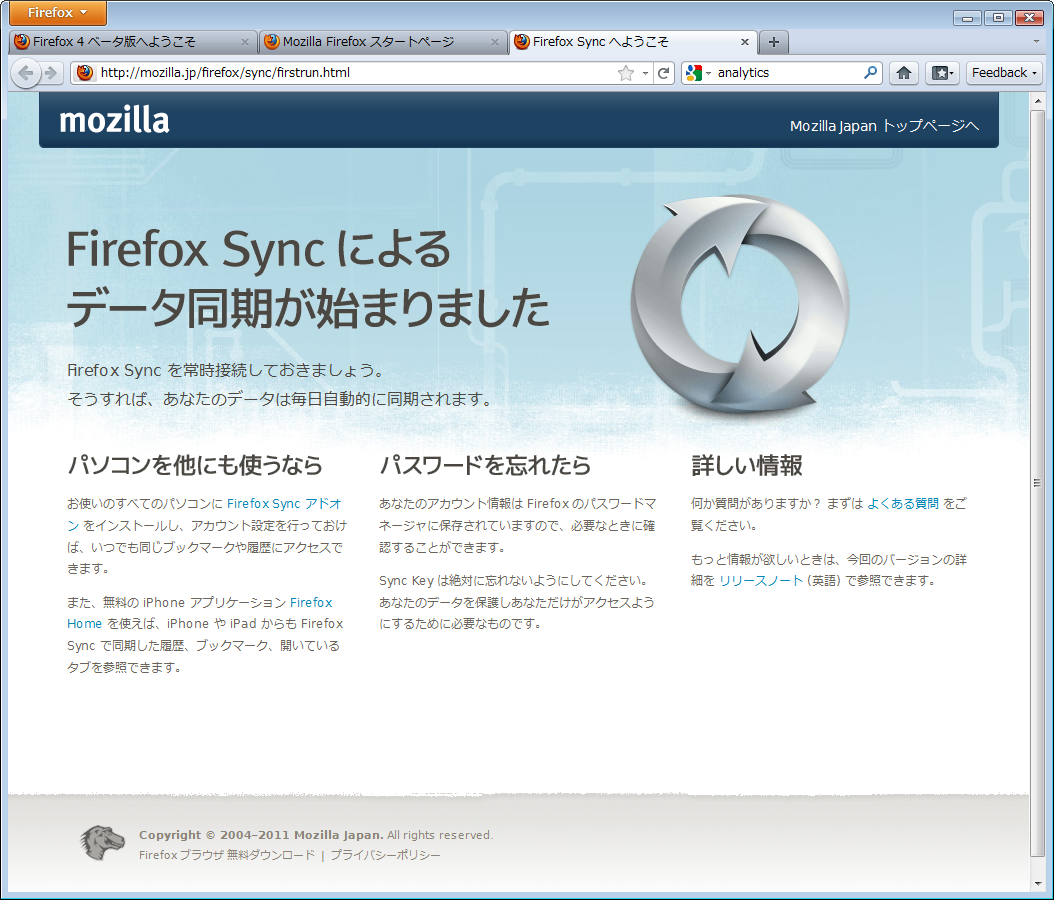This screenshot has width=1054, height=900.
Task: Close the Firefox Sync へようこそ tab
Action: [x=745, y=42]
